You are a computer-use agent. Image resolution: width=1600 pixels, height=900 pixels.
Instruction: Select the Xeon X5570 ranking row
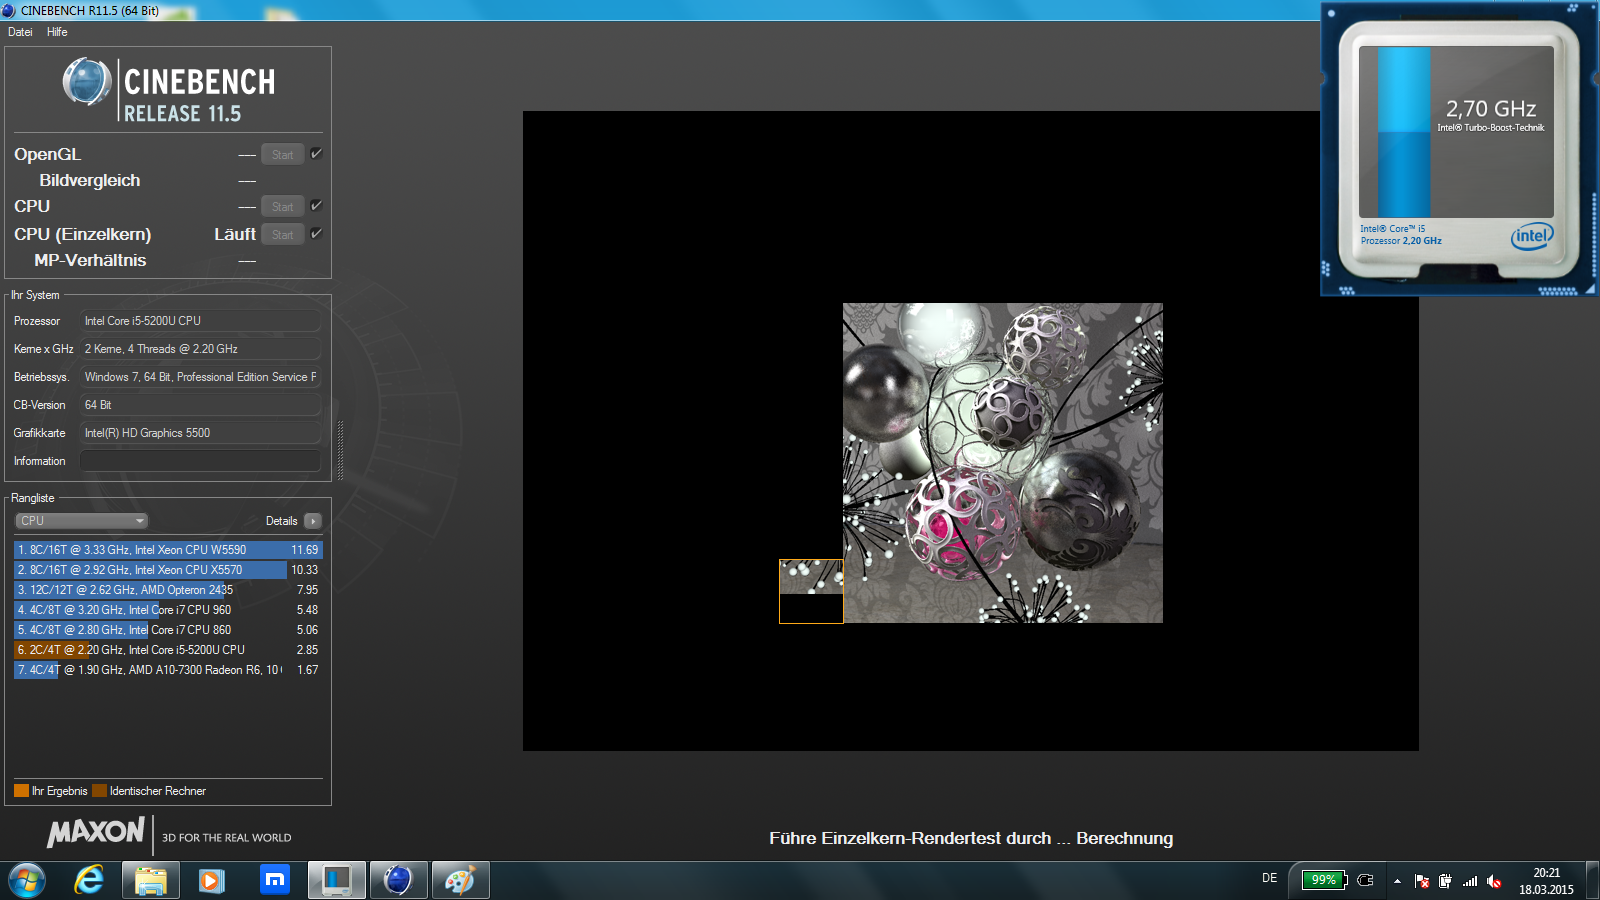pyautogui.click(x=168, y=570)
